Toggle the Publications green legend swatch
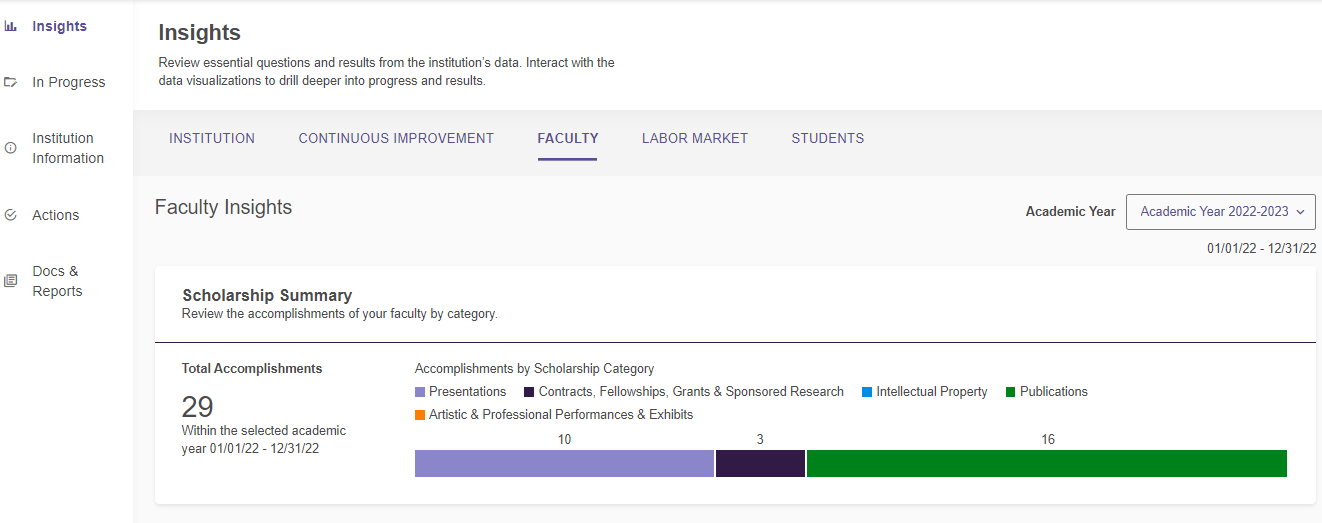 [x=1011, y=392]
